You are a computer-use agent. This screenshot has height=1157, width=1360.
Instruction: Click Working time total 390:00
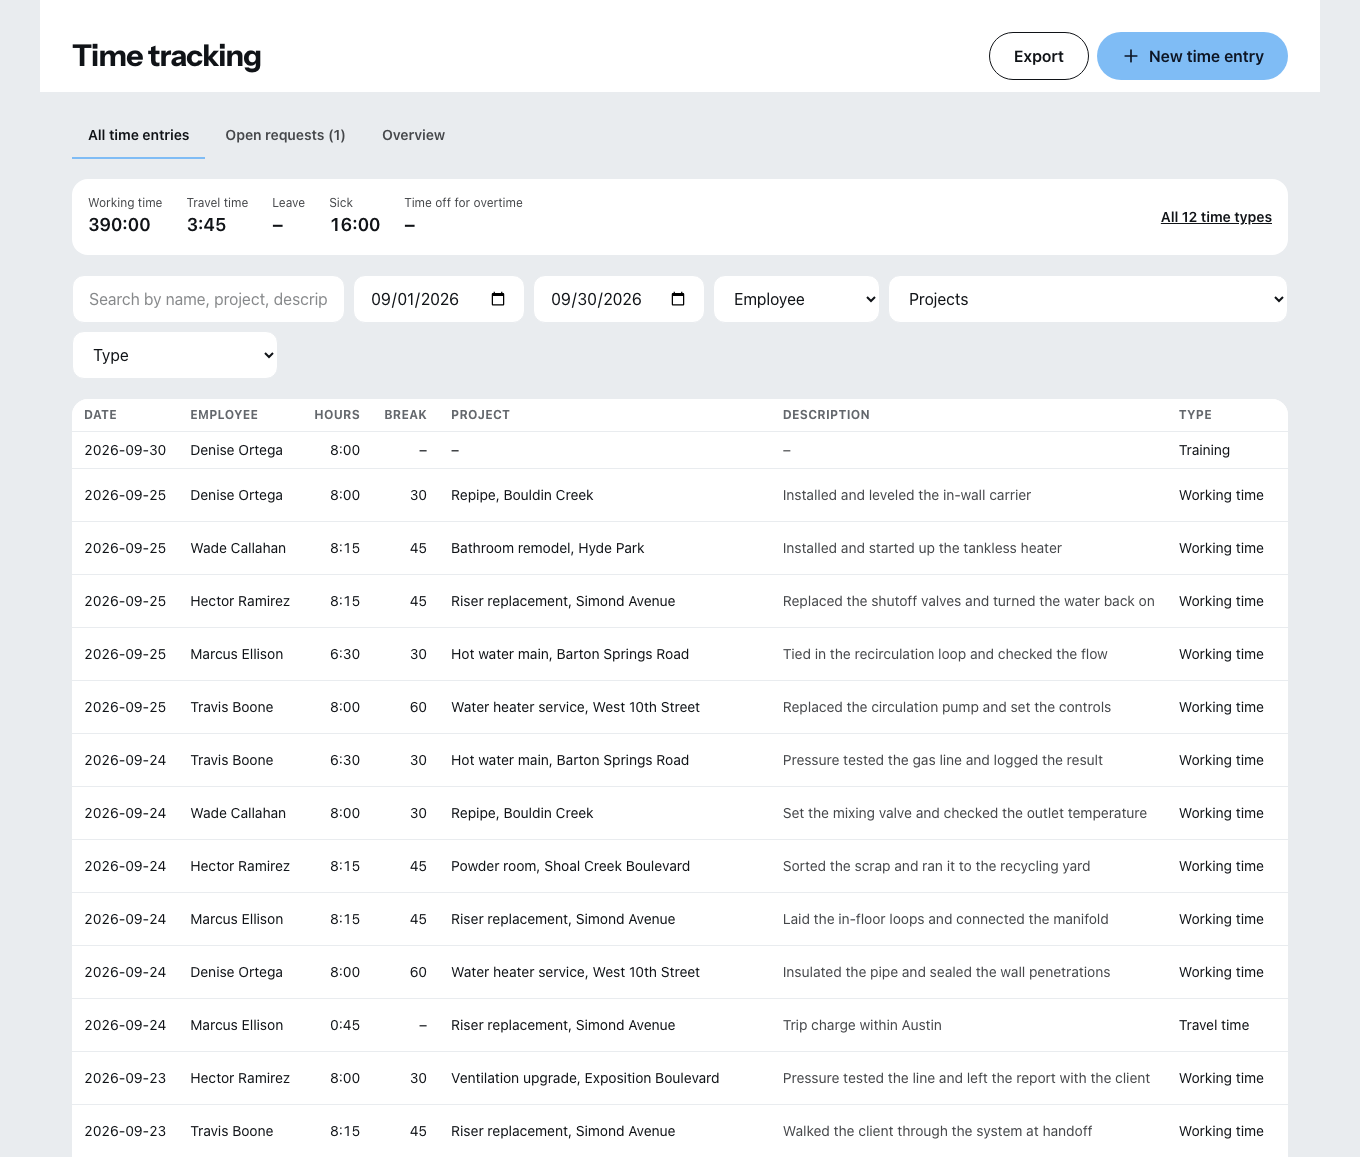(119, 225)
